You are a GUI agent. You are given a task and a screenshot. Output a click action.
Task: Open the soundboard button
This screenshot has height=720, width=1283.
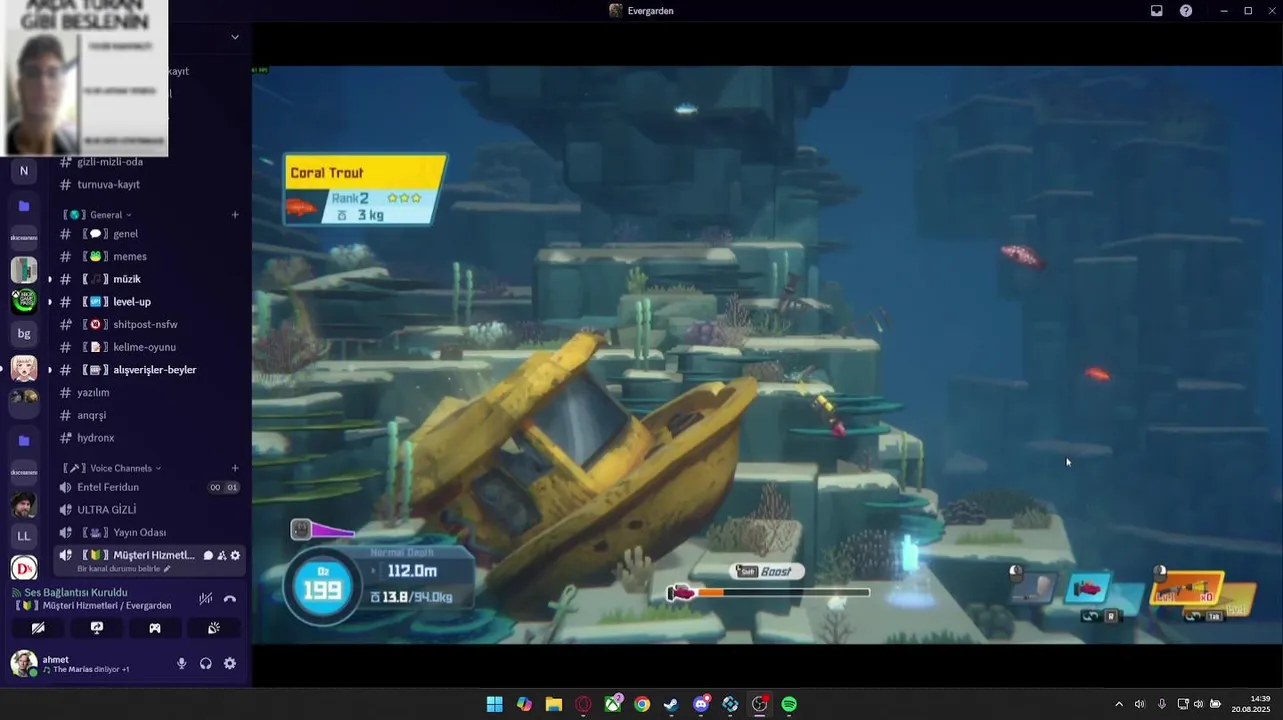point(213,628)
